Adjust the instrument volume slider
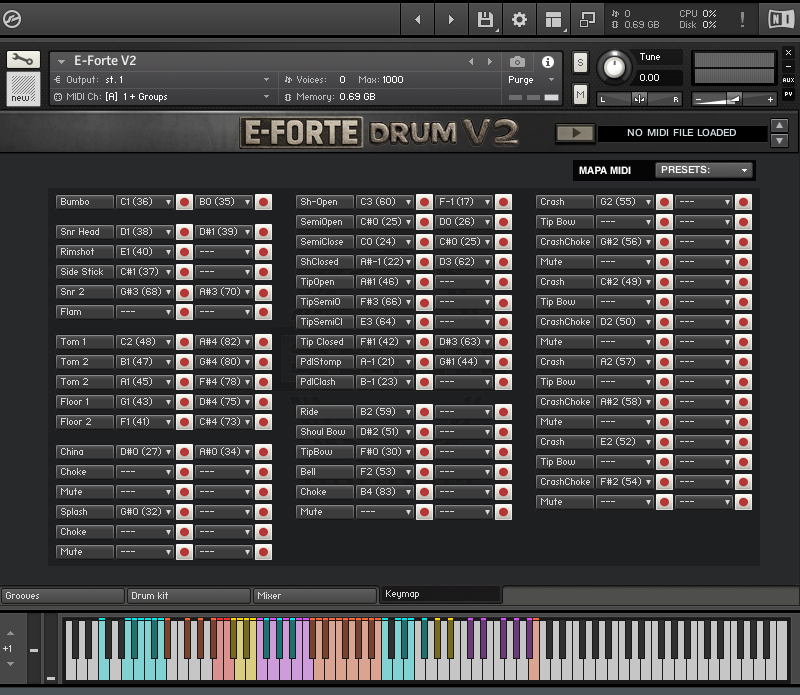This screenshot has width=800, height=695. point(734,99)
